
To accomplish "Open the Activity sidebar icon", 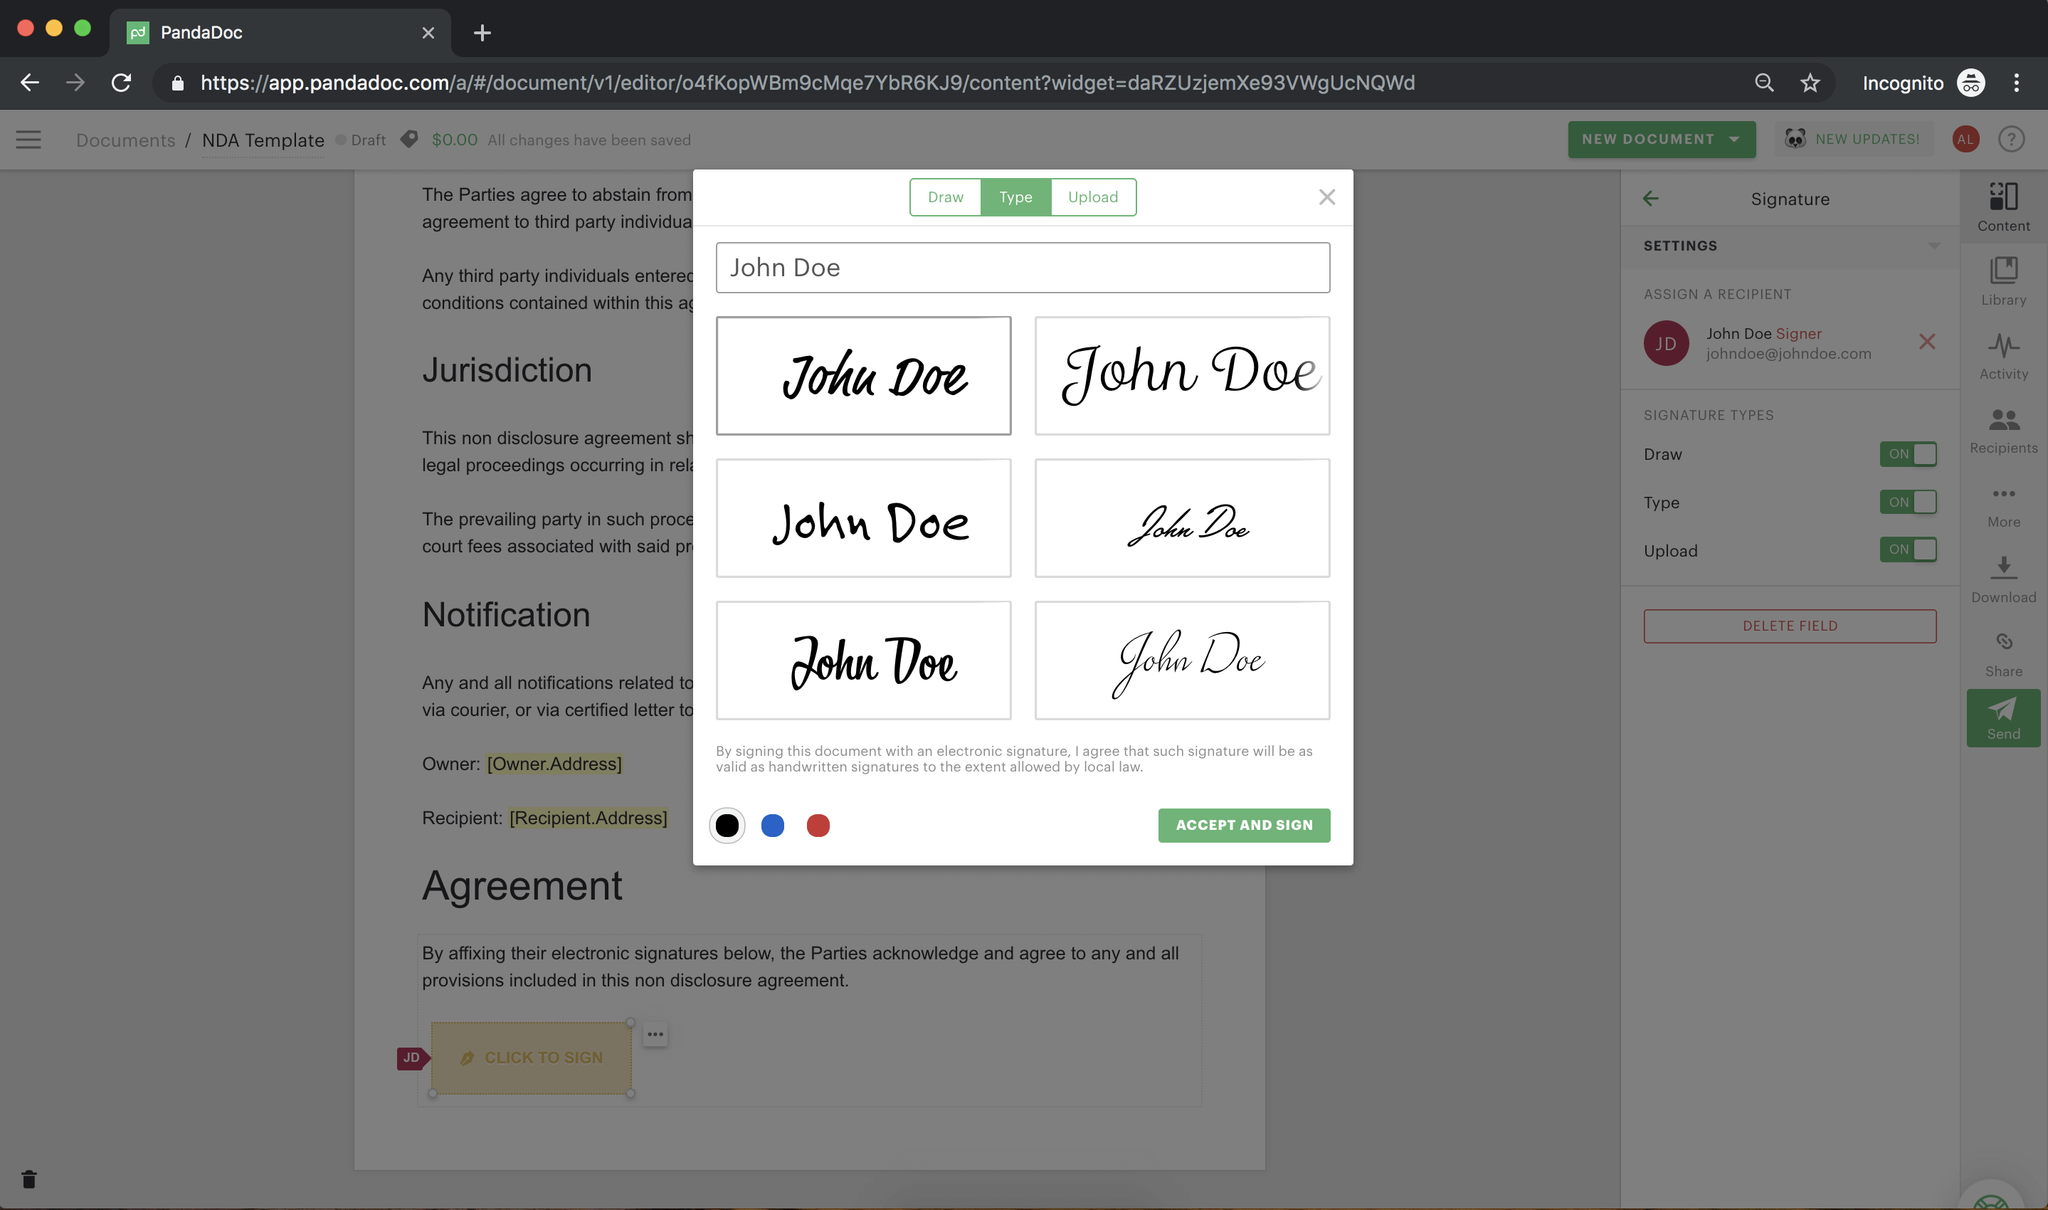I will (x=2003, y=356).
